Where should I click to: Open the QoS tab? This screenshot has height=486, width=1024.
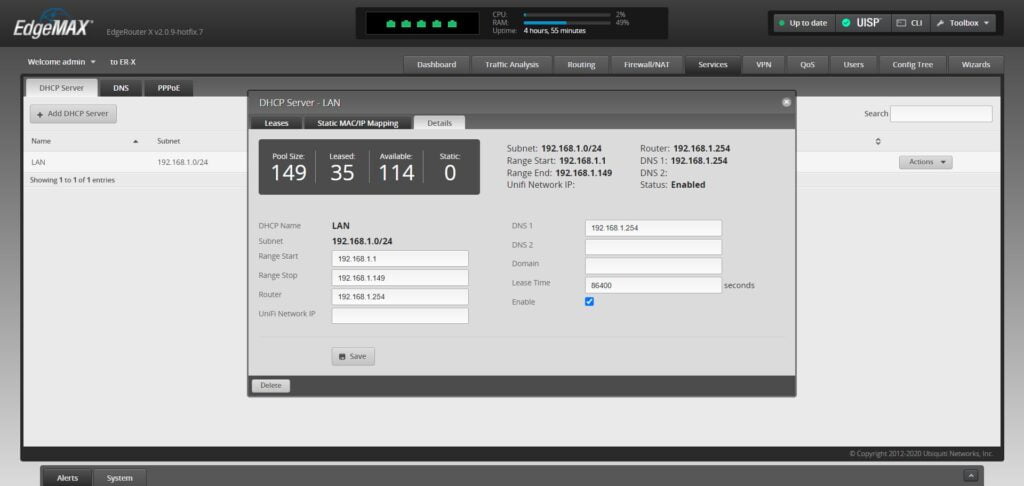coord(807,65)
